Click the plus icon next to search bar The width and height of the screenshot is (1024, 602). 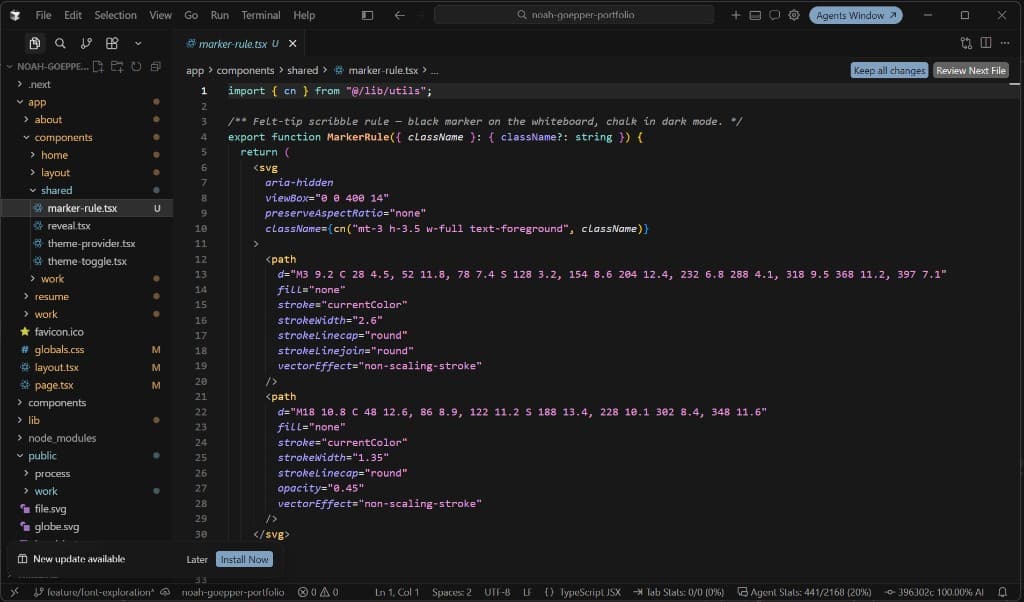coord(735,15)
